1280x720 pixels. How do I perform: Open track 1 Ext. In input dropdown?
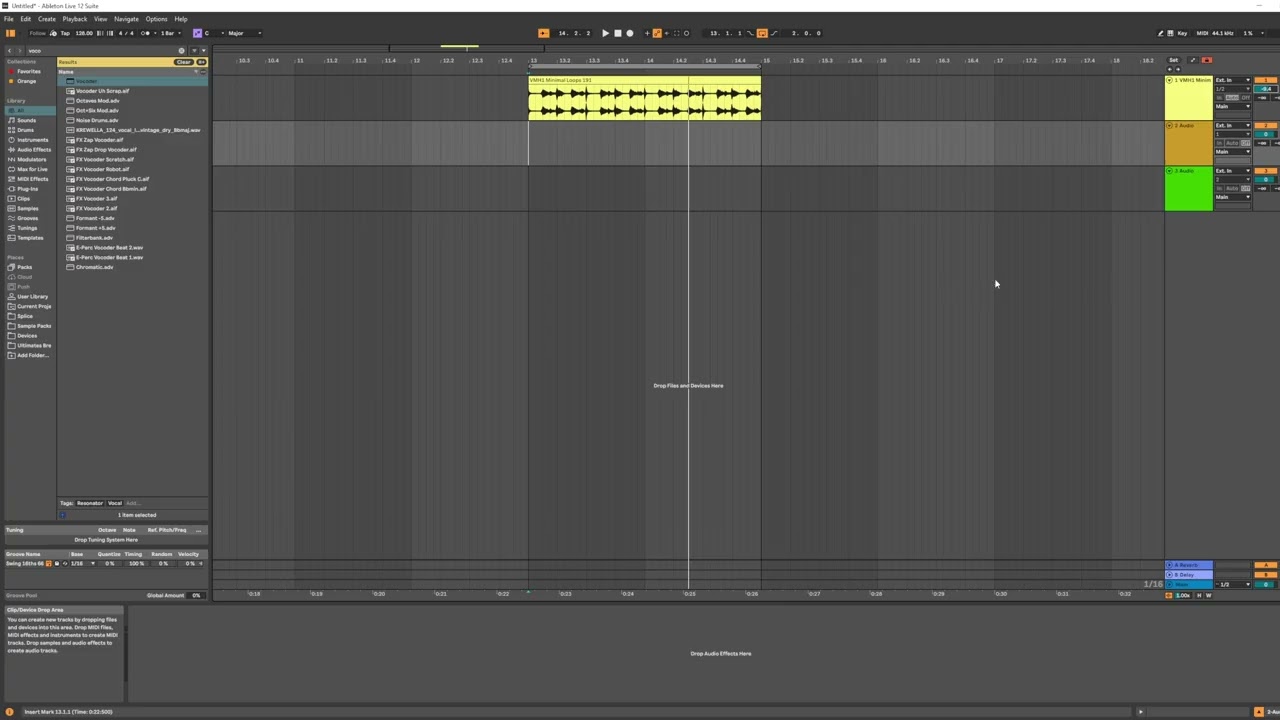pyautogui.click(x=1233, y=80)
